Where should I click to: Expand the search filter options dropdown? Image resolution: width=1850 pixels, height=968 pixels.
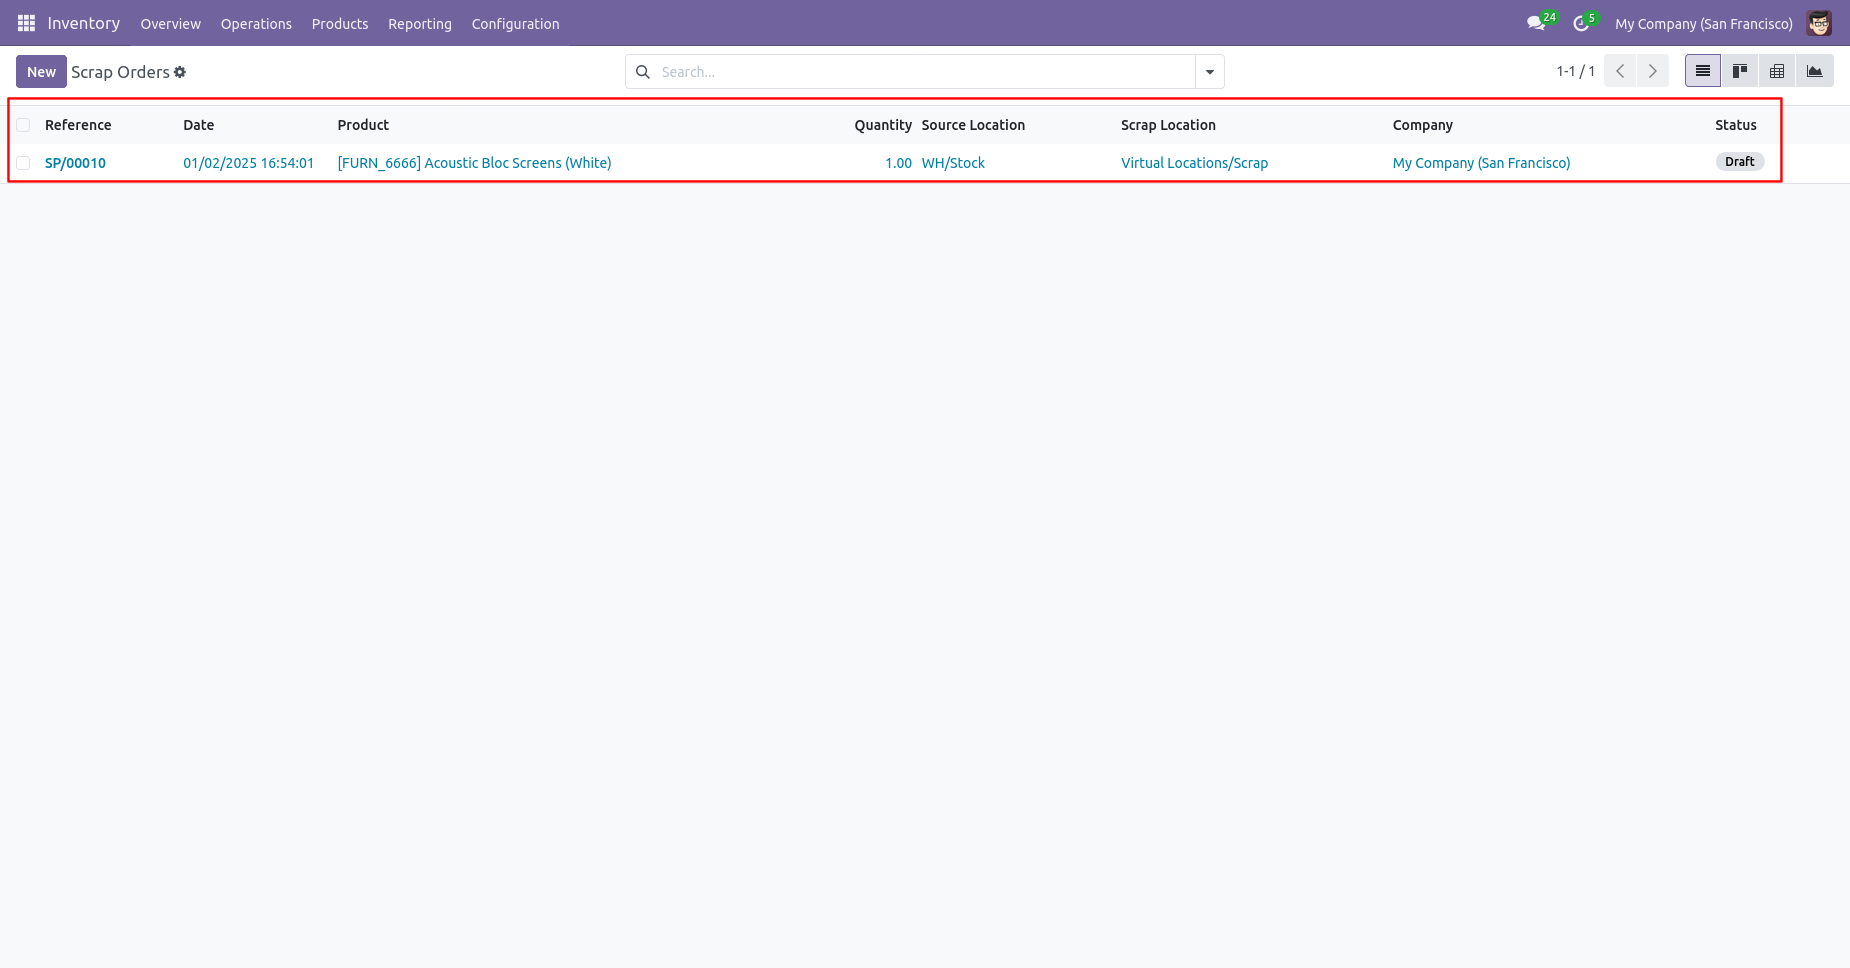(1210, 72)
